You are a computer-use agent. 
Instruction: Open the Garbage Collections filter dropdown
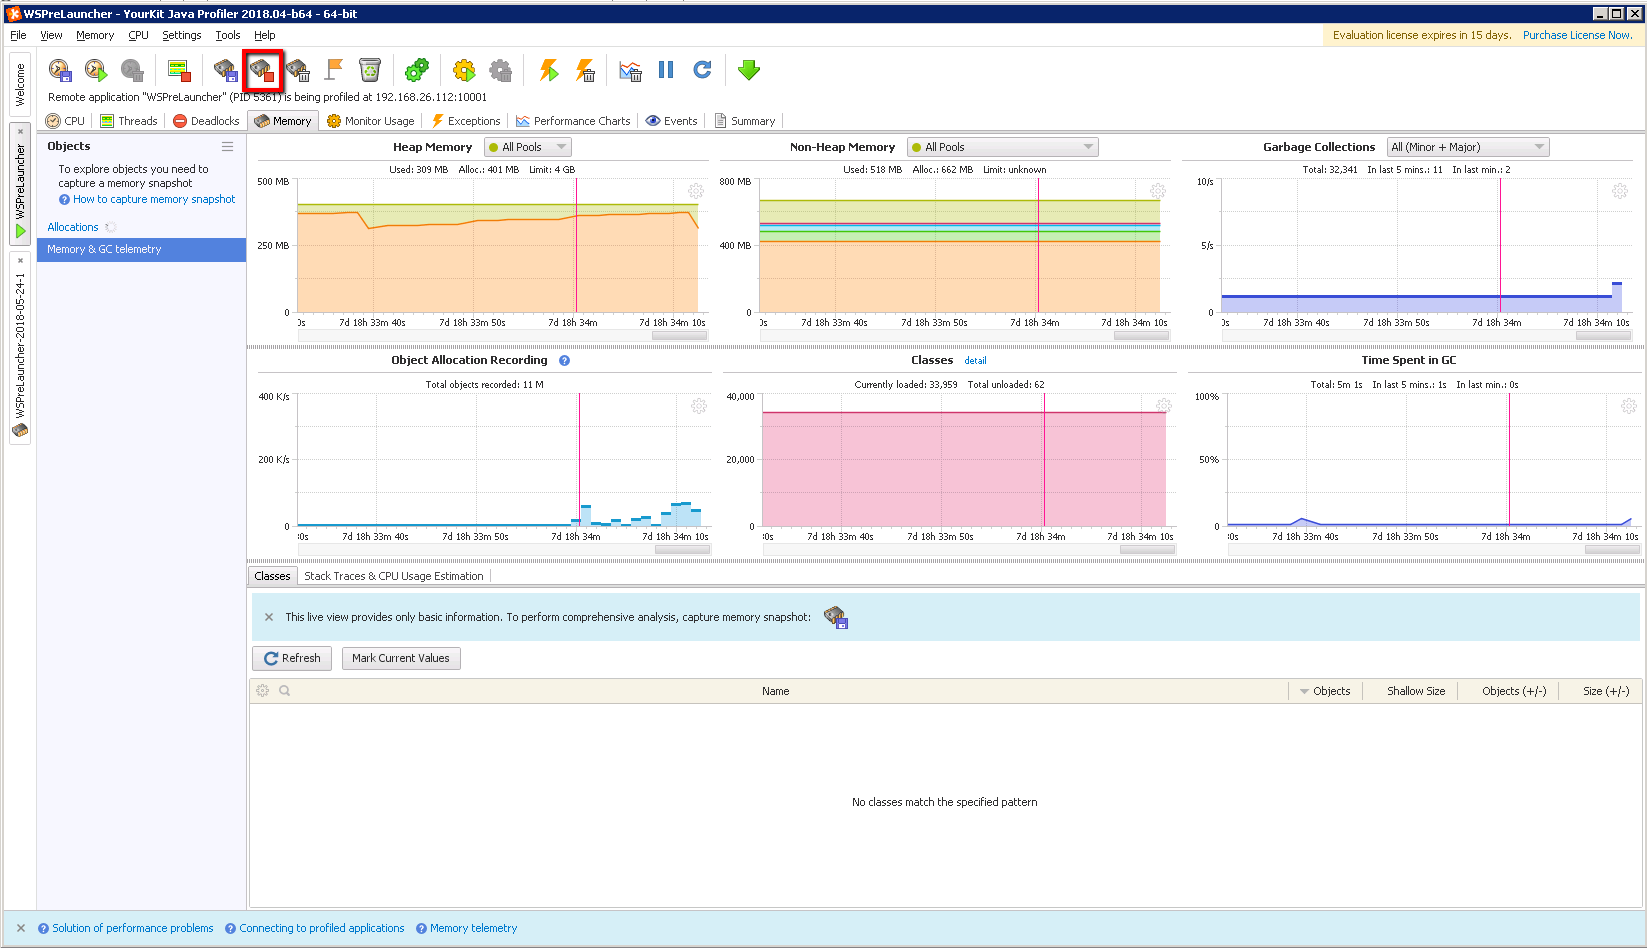point(1467,146)
